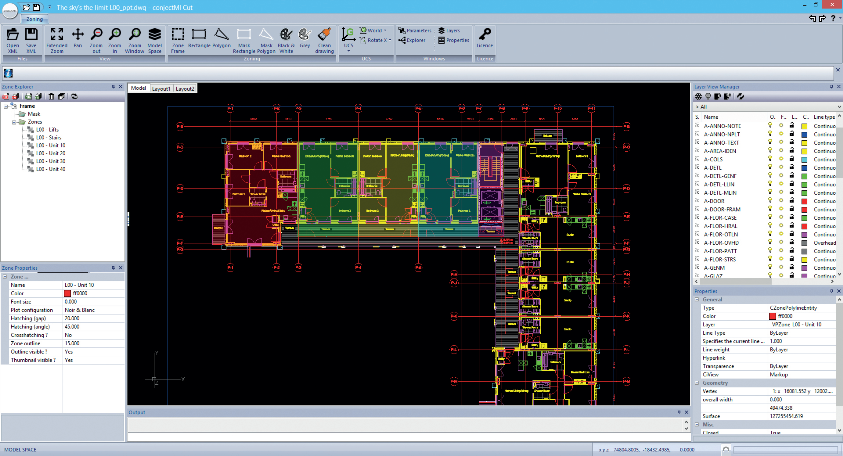Select zone L00 - Unit 10 in tree
Viewport: 843px width, 456px height.
51,145
